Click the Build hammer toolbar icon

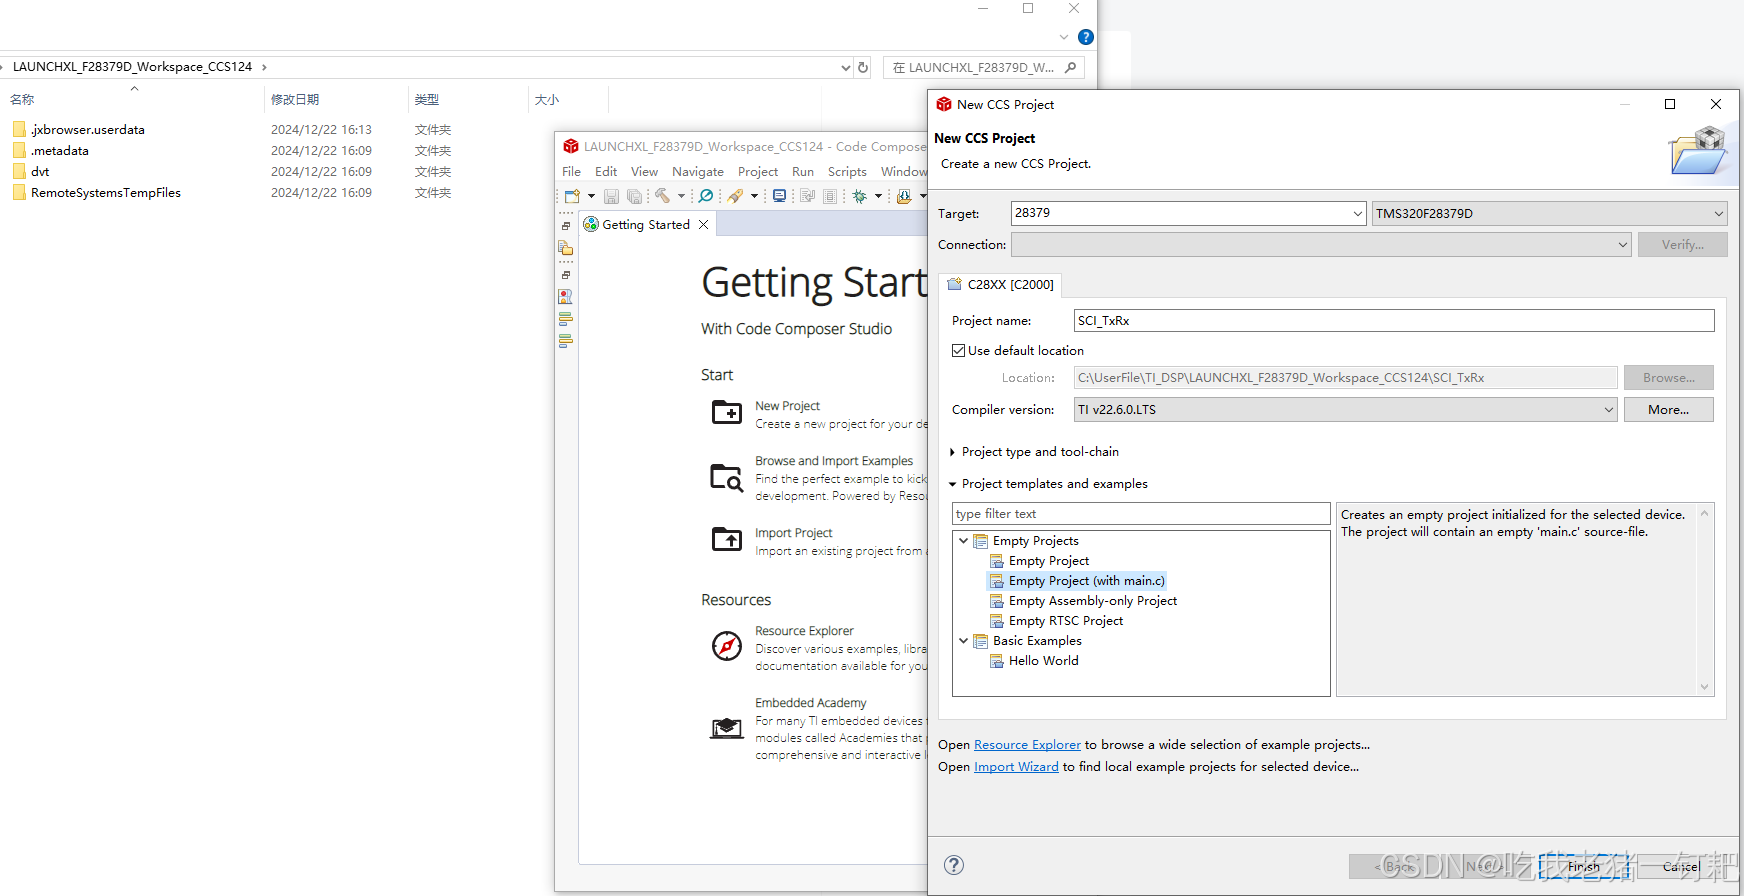[662, 196]
